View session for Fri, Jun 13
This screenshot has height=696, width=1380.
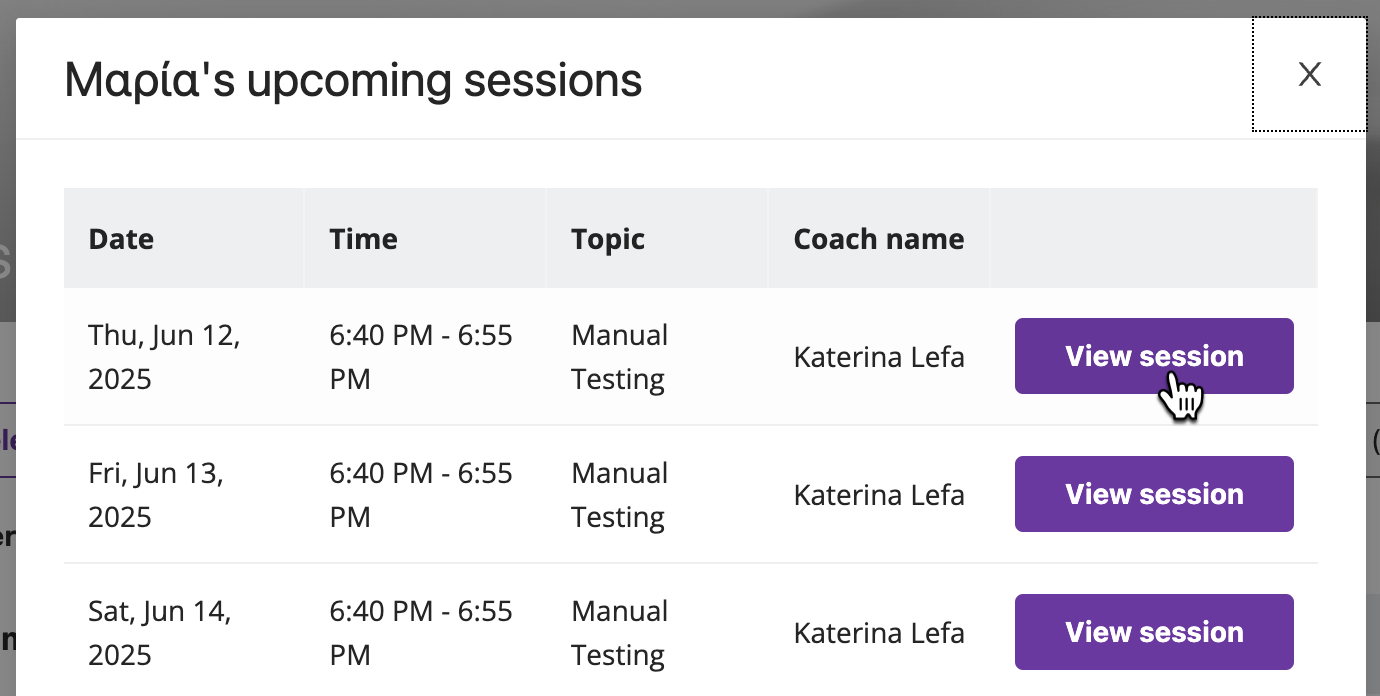[x=1154, y=494]
